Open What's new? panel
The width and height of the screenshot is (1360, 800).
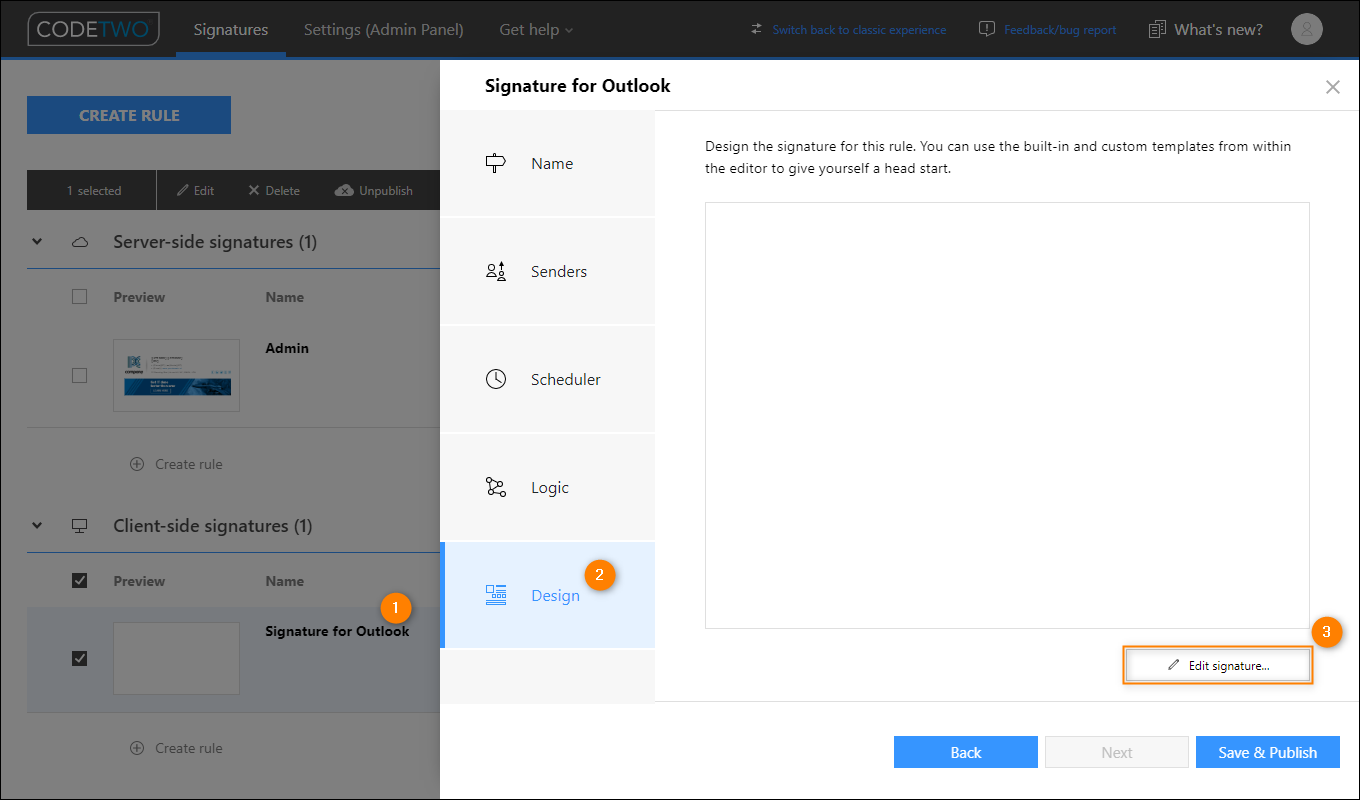click(1218, 29)
